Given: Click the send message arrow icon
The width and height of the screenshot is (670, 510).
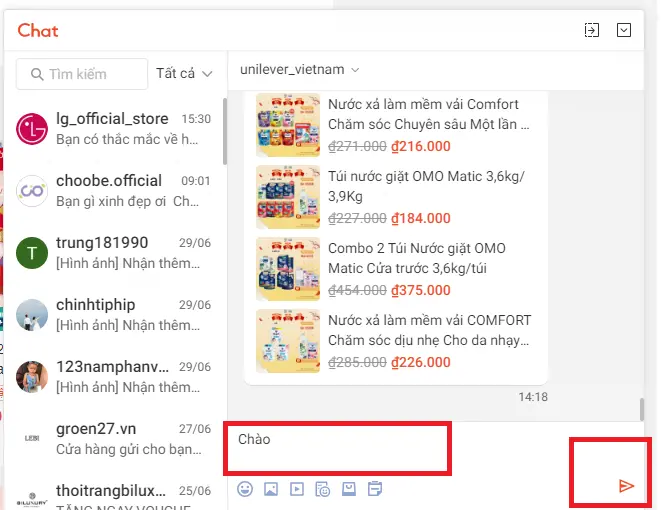Looking at the screenshot, I should 626,486.
